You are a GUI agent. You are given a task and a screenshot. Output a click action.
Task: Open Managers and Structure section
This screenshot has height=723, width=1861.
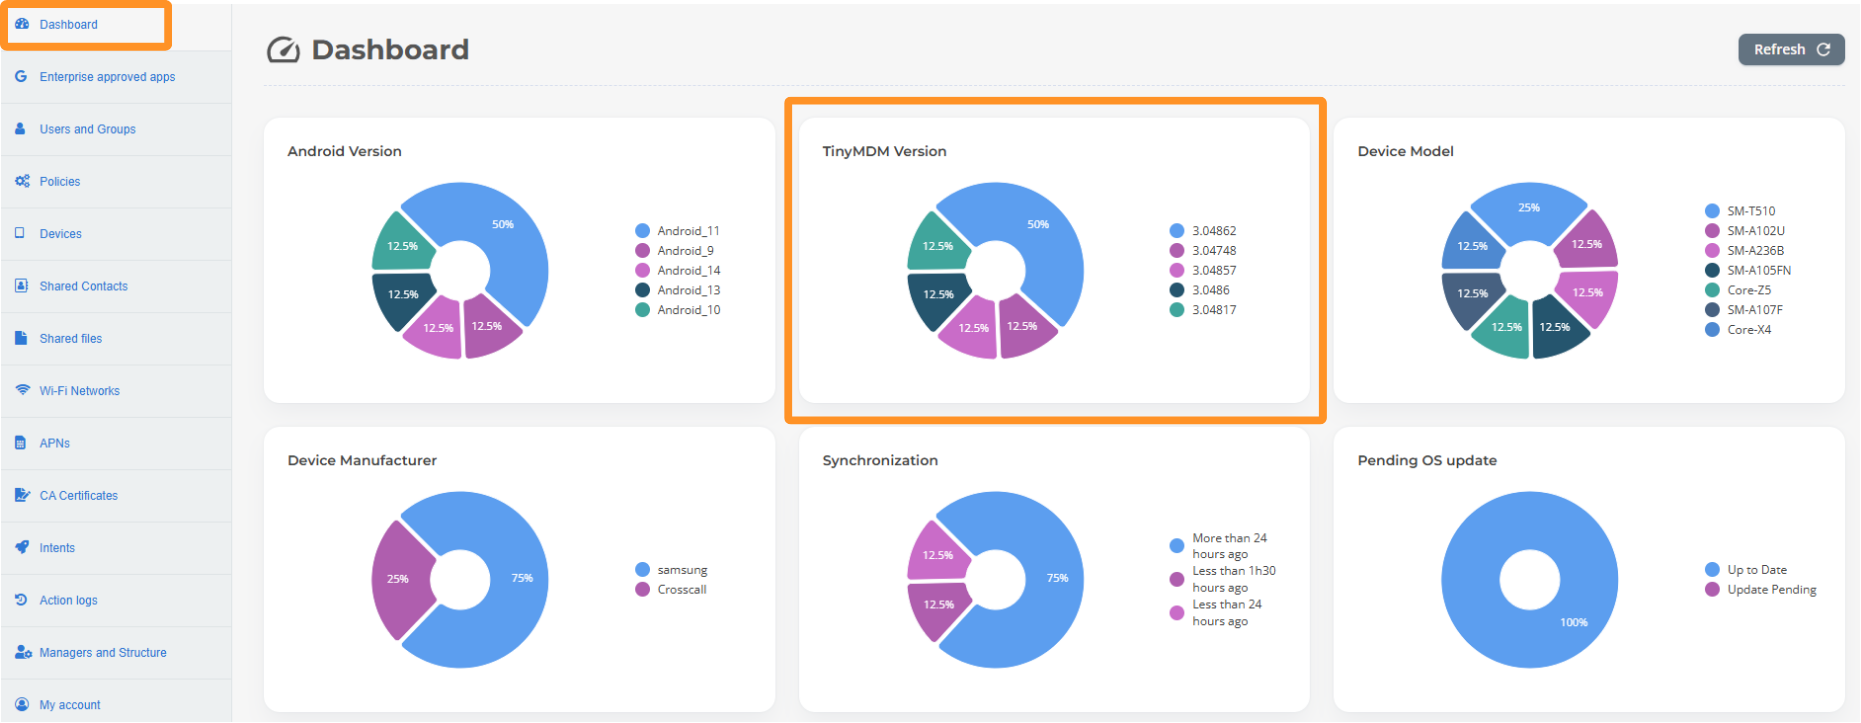coord(103,653)
